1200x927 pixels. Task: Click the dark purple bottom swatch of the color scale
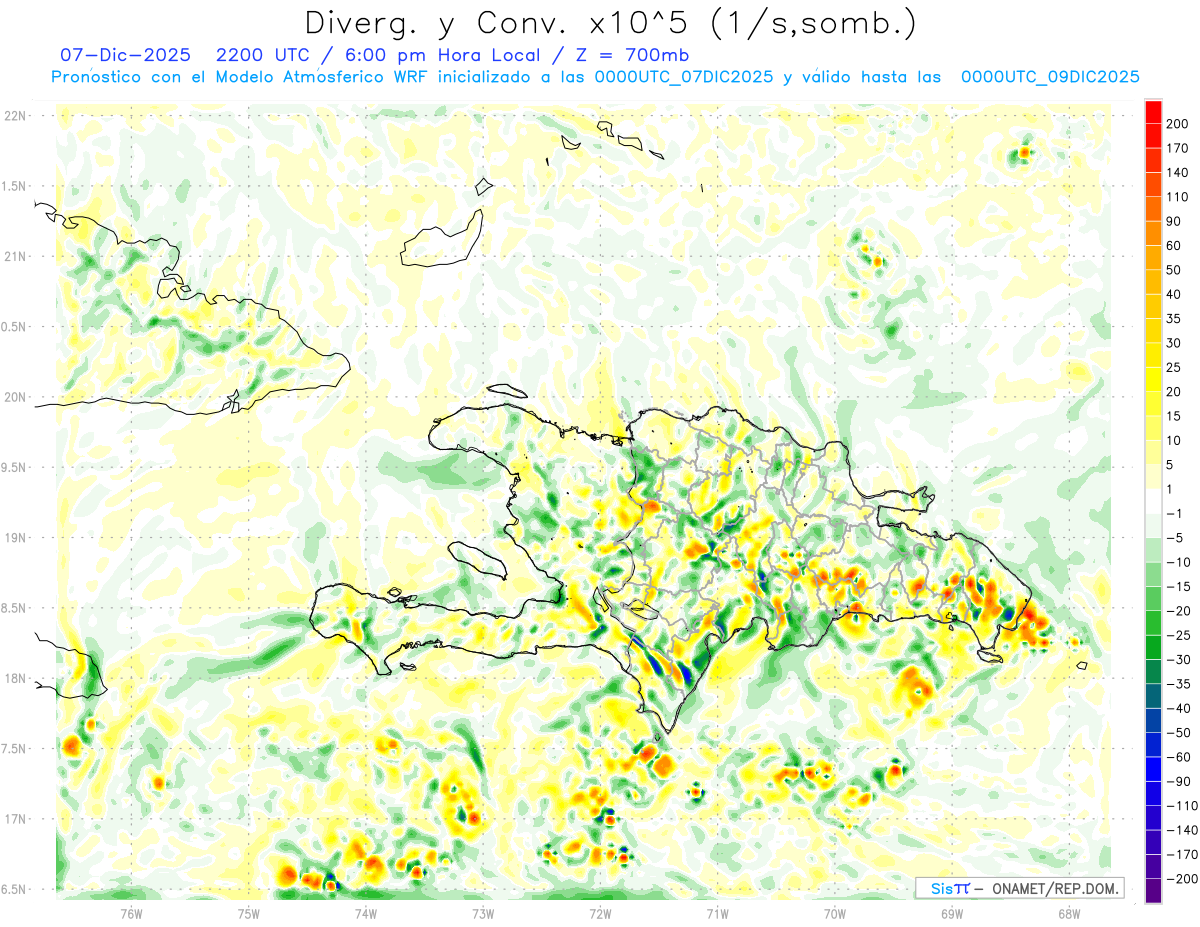tap(1153, 890)
